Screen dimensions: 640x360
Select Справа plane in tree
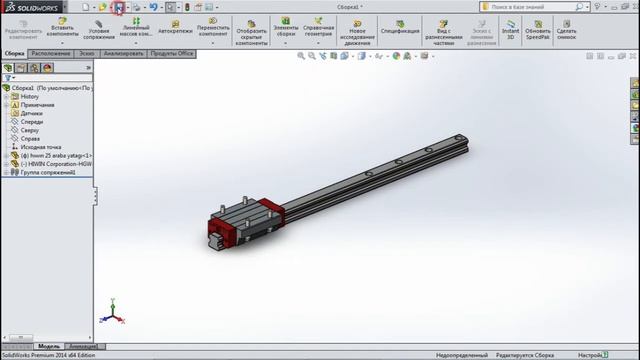coord(30,139)
